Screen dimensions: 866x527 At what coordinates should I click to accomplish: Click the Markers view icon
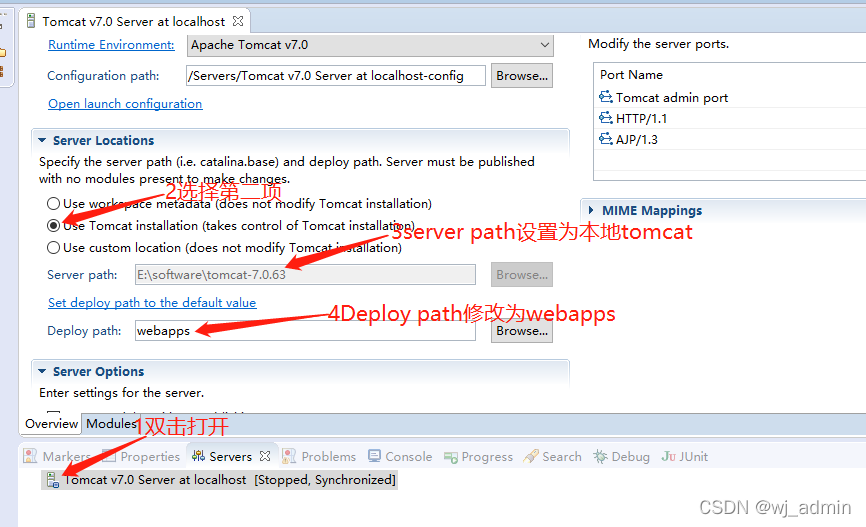pyautogui.click(x=30, y=456)
